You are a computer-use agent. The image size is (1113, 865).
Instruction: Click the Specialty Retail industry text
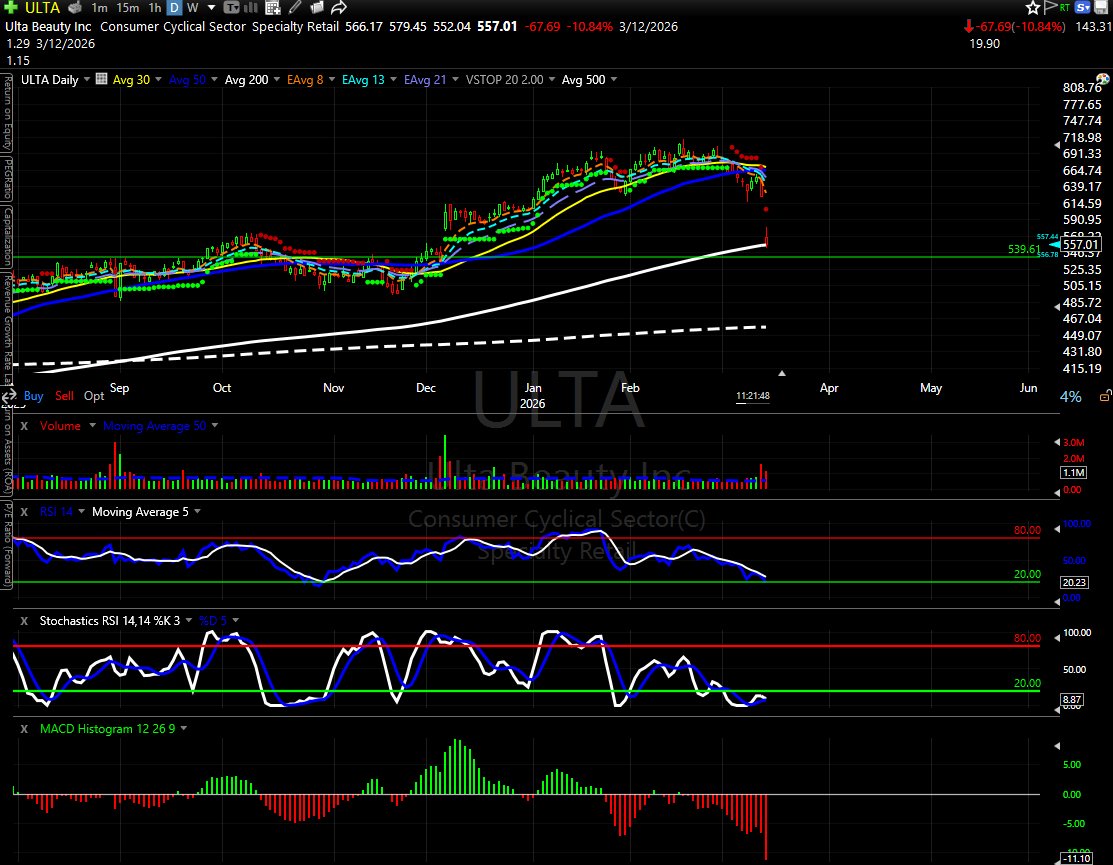click(295, 26)
